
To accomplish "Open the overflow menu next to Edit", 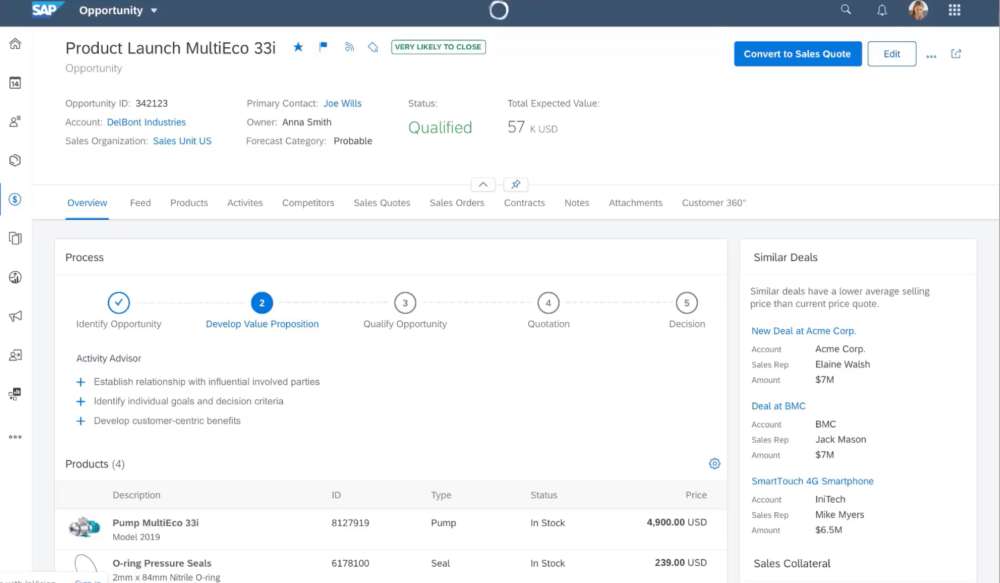I will click(x=931, y=55).
